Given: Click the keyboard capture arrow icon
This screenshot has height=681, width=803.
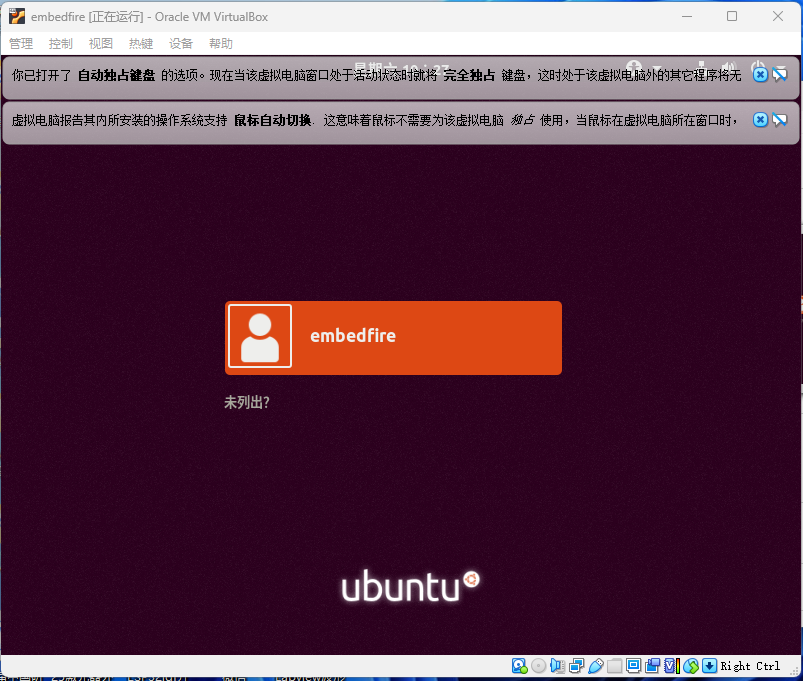Looking at the screenshot, I should coord(709,666).
